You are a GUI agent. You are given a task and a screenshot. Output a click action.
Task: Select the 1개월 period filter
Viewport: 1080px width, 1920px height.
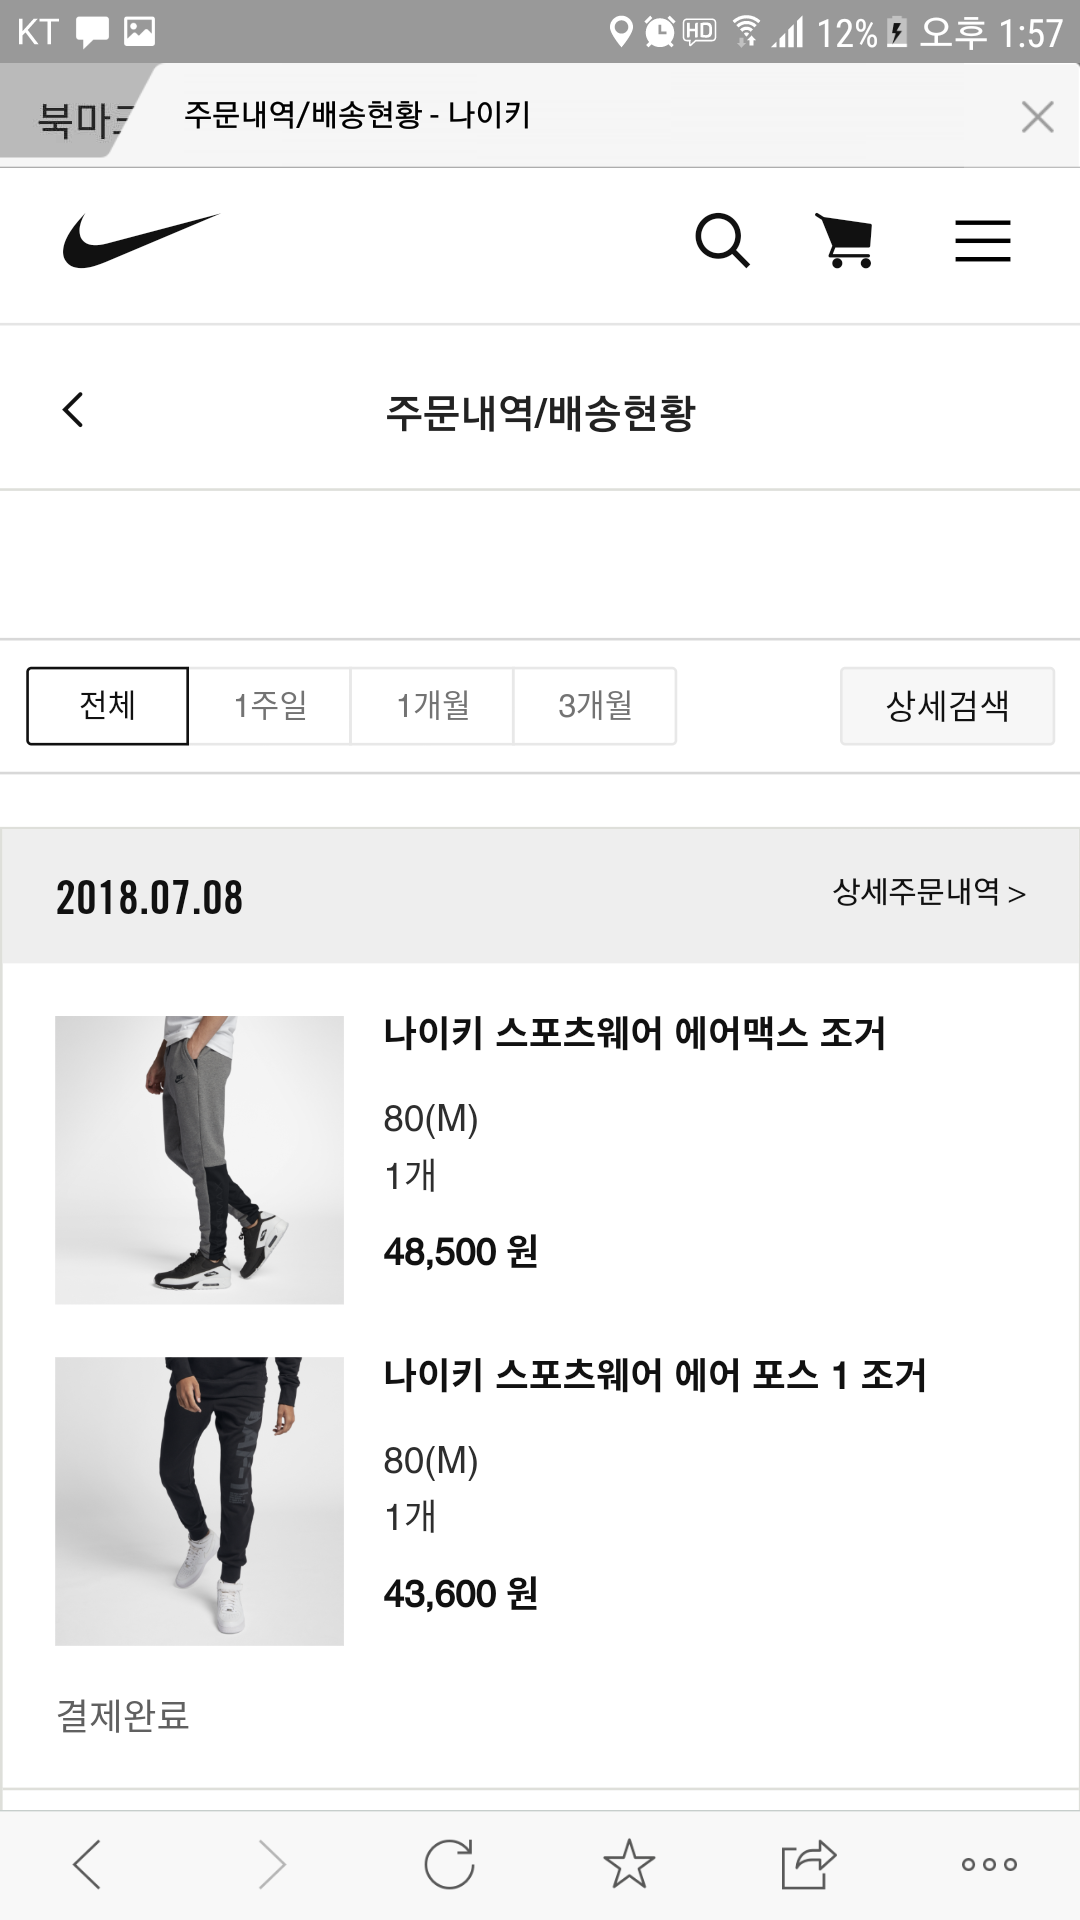pos(432,706)
